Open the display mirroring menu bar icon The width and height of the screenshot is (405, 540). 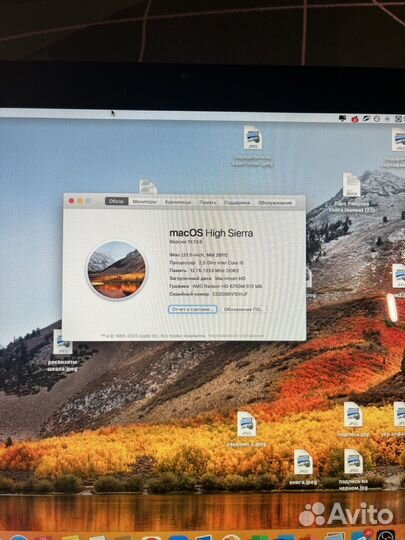point(342,118)
